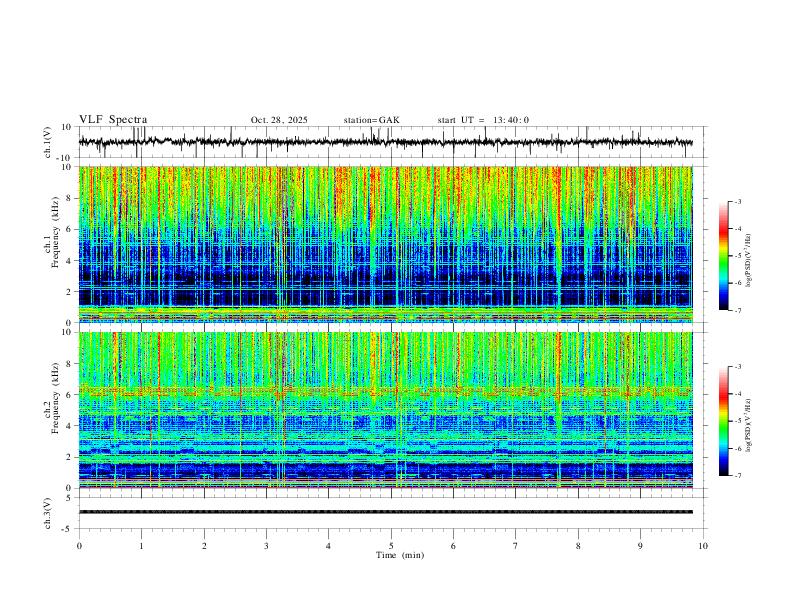
Task: Click the 5 minute tick on time axis
Action: [x=391, y=546]
